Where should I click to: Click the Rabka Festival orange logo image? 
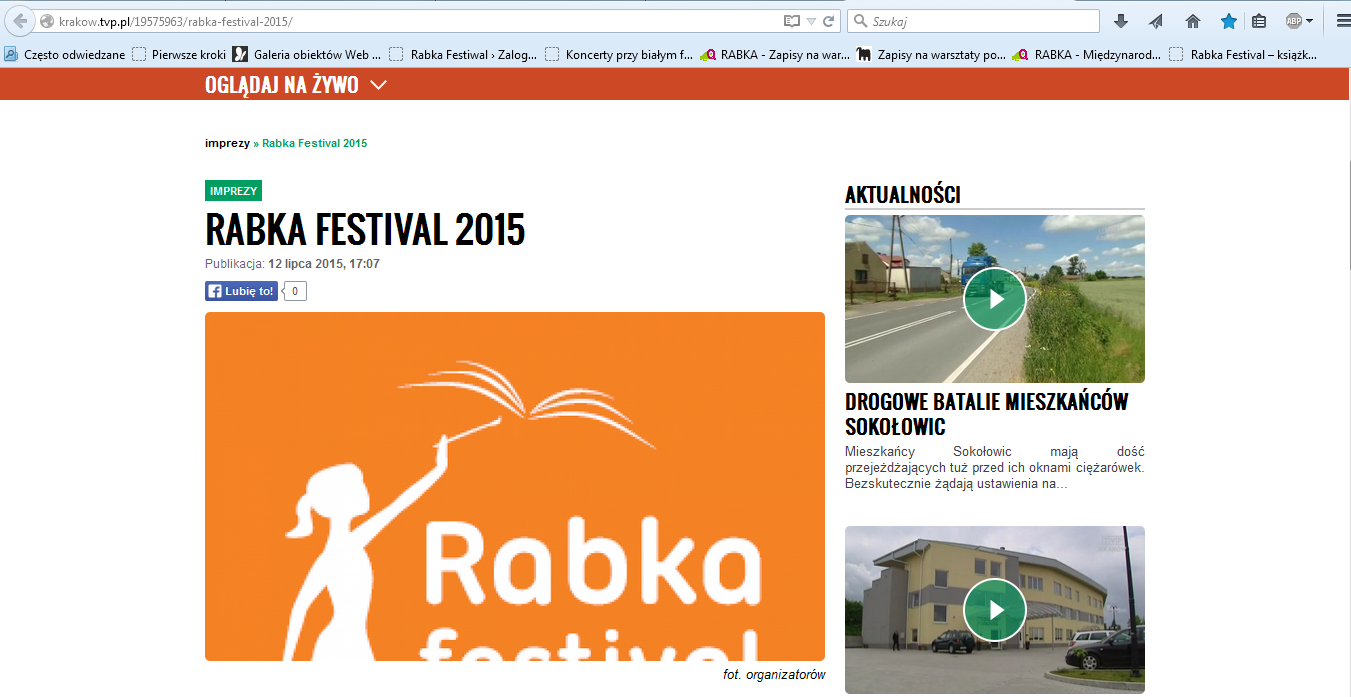click(x=515, y=486)
